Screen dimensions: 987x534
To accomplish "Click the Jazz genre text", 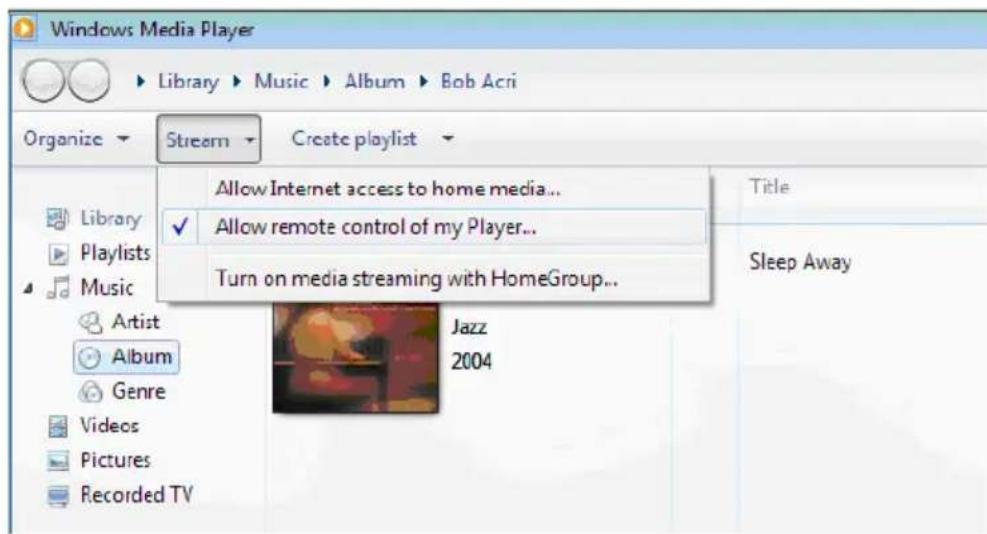I will 469,327.
